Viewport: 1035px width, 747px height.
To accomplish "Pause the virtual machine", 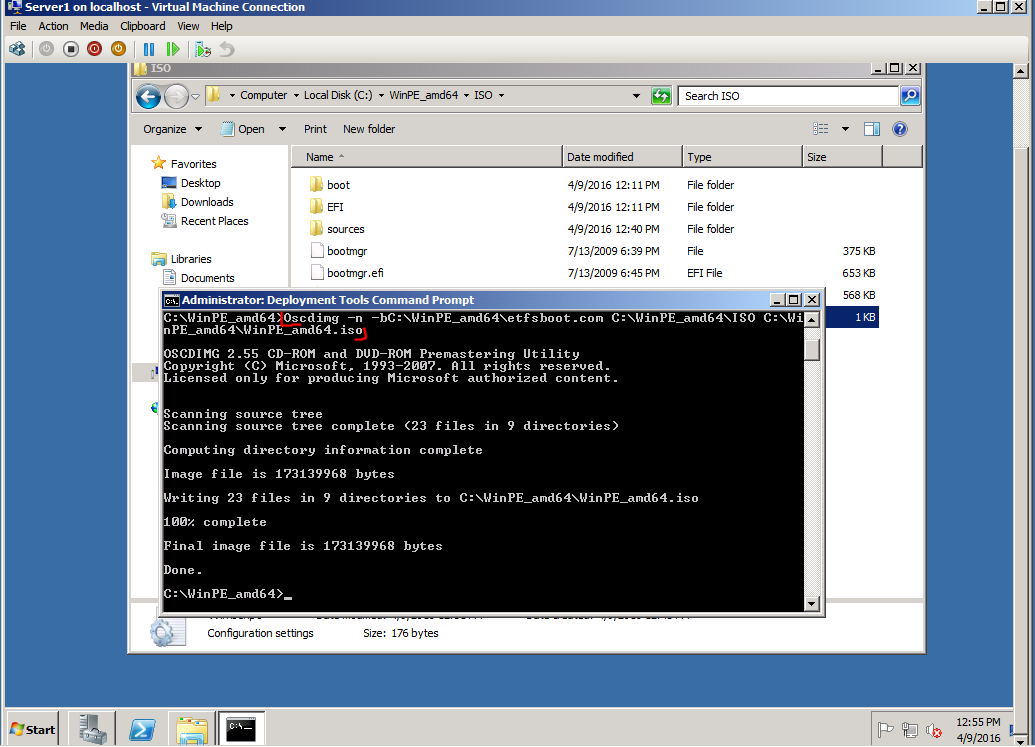I will pyautogui.click(x=149, y=49).
